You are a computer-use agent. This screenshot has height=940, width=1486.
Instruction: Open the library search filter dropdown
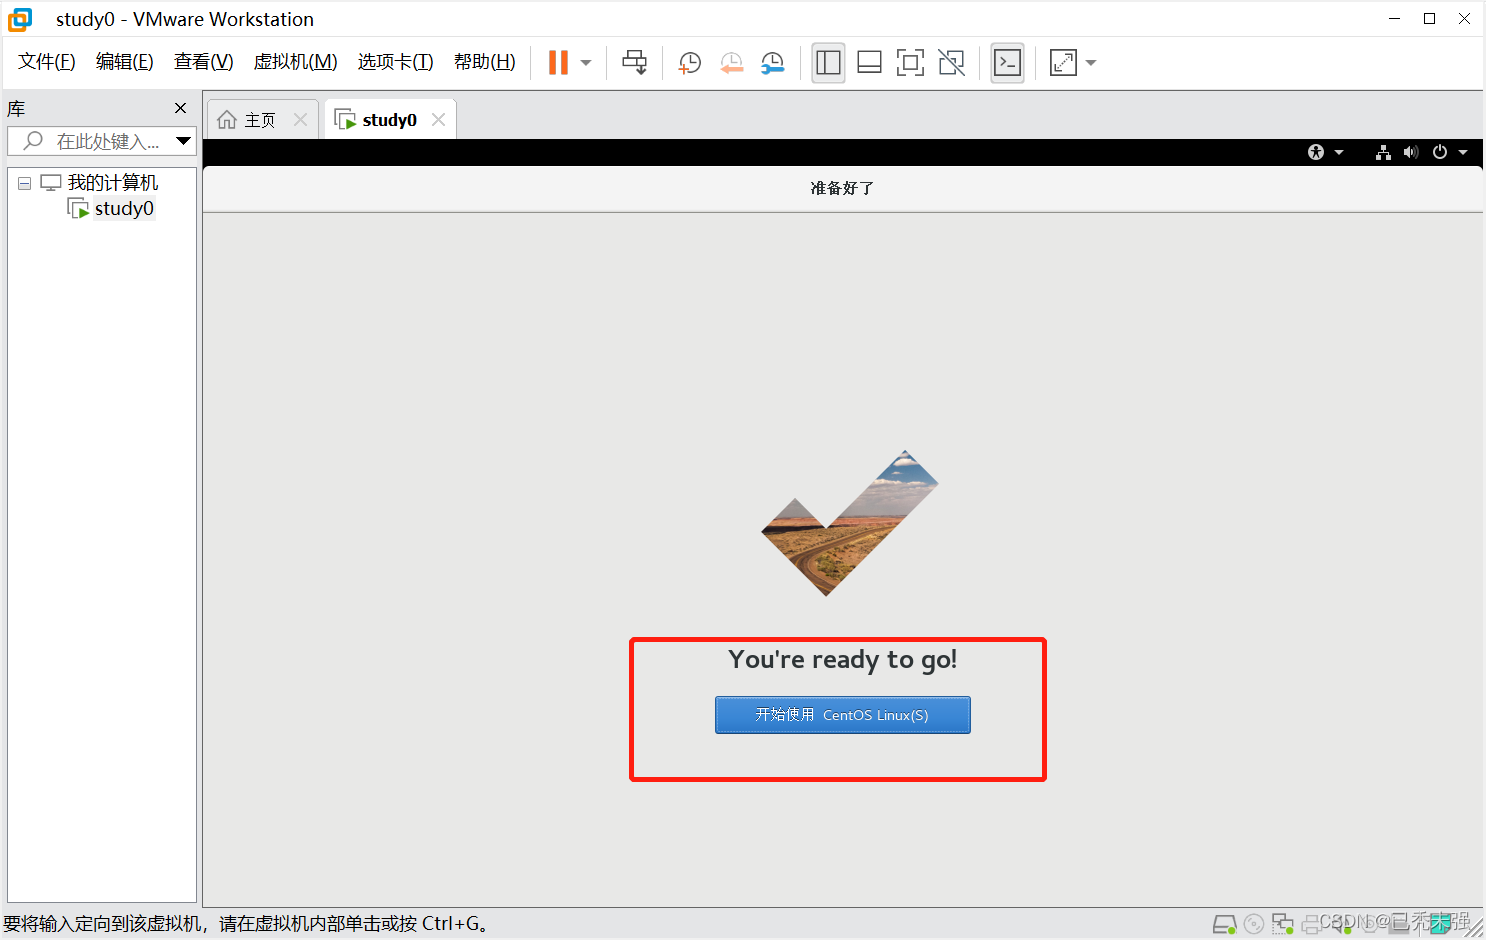pos(183,141)
